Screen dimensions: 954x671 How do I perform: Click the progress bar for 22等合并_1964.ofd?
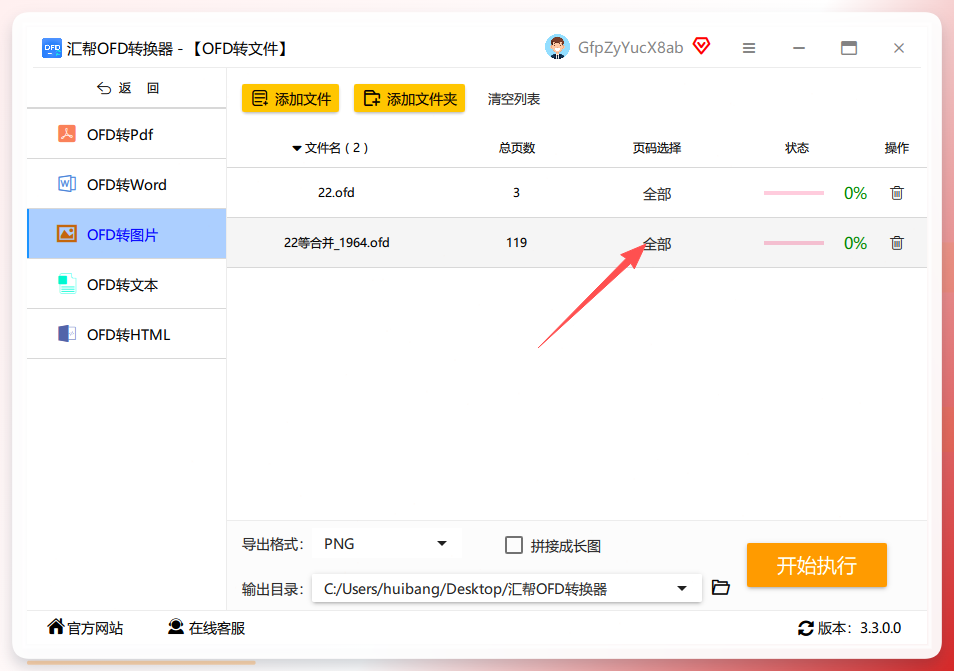pyautogui.click(x=793, y=243)
